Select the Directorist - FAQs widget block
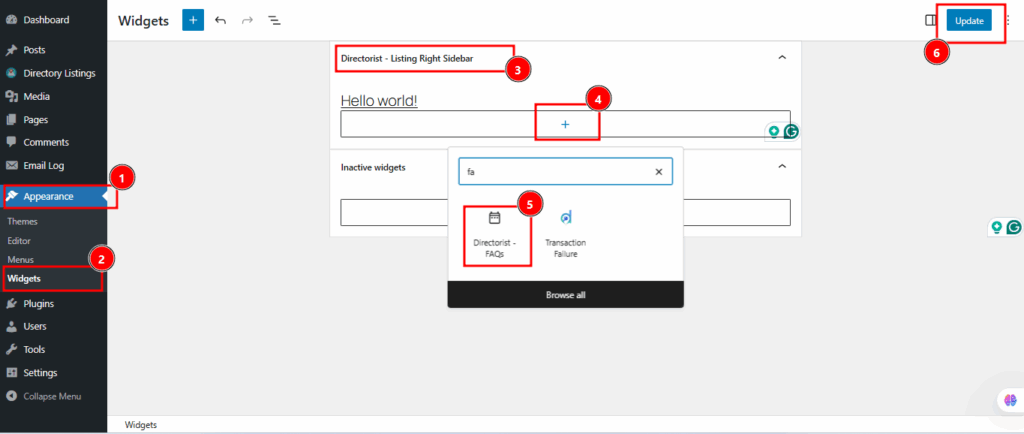 tap(494, 235)
